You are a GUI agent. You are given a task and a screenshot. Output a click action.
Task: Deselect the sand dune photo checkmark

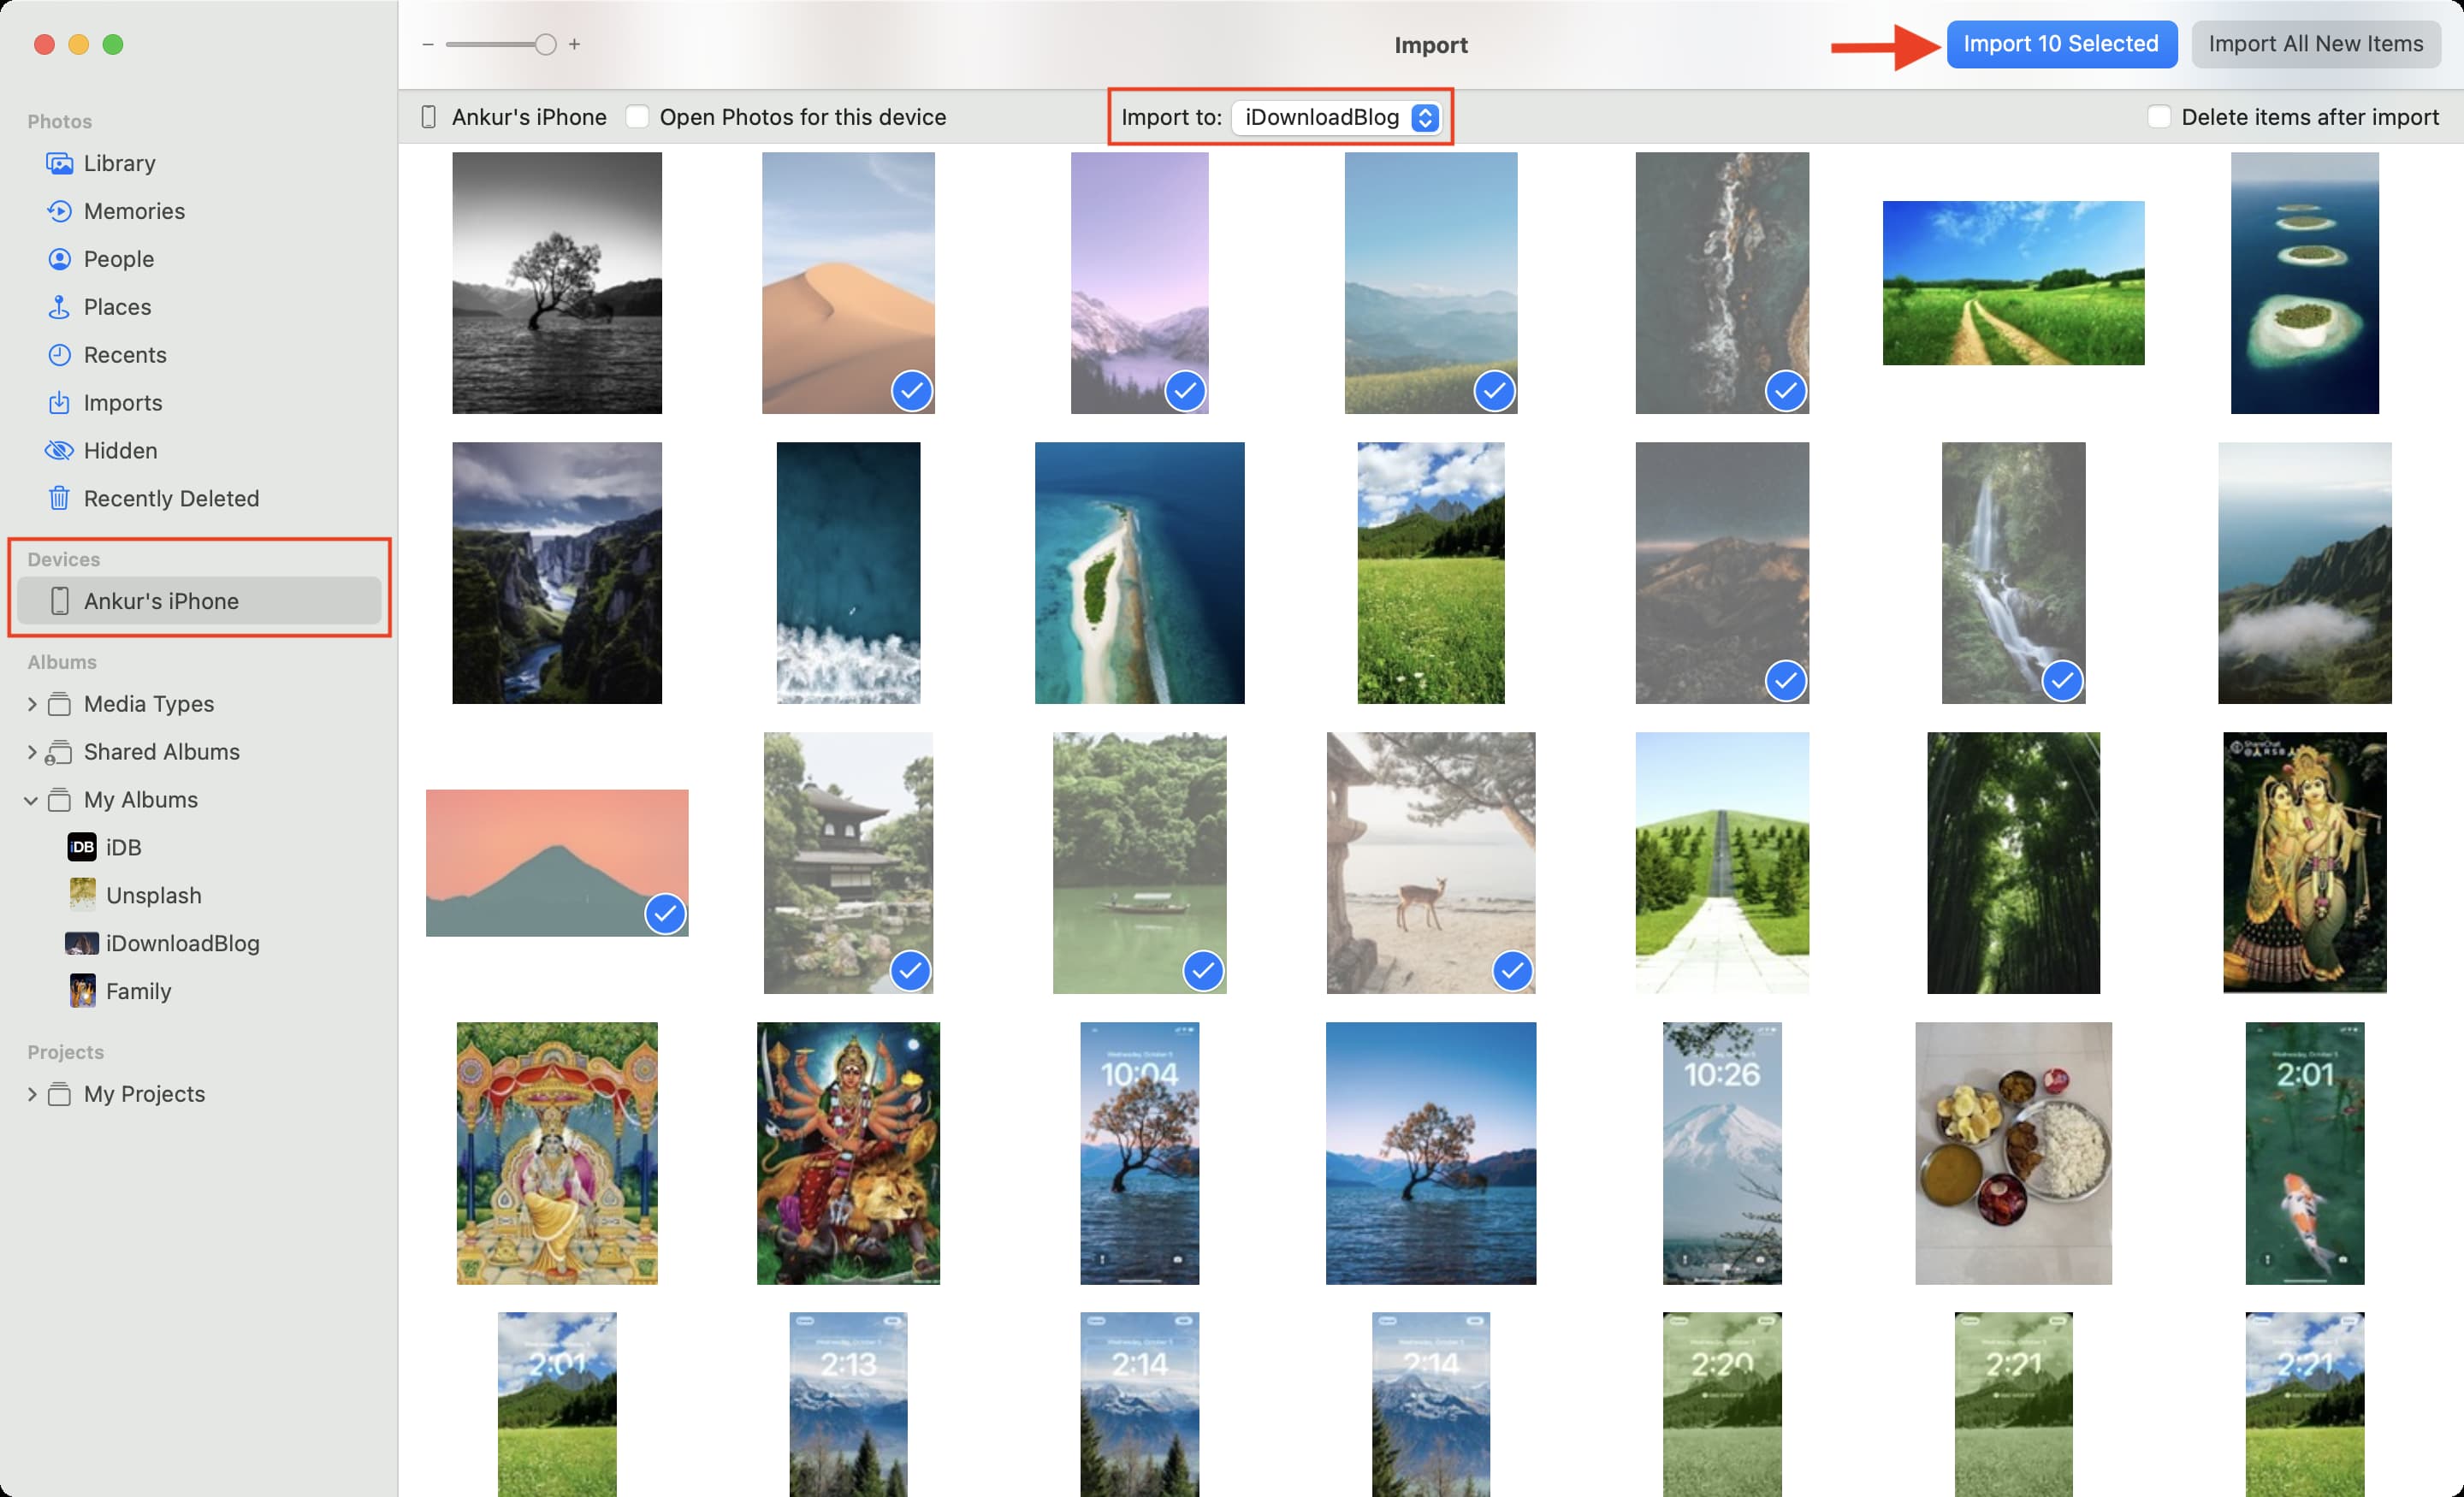point(912,391)
